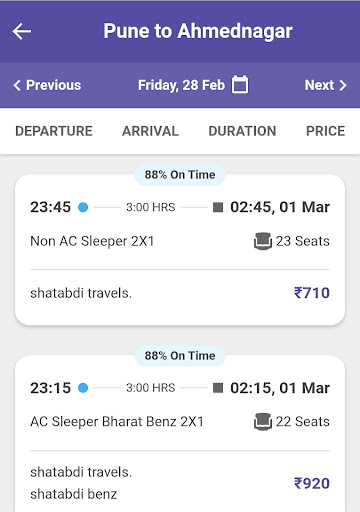Viewport: 360px width, 512px height.
Task: Sort buses by DURATION
Action: point(242,131)
